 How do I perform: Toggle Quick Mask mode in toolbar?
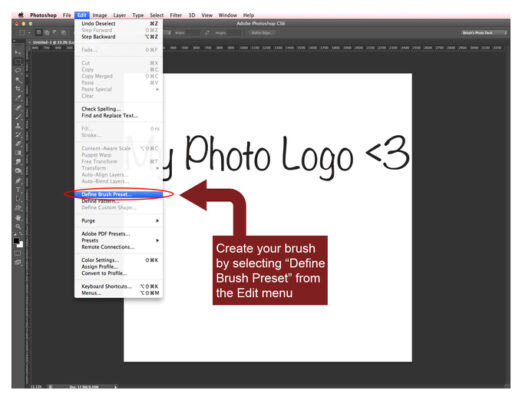18,253
